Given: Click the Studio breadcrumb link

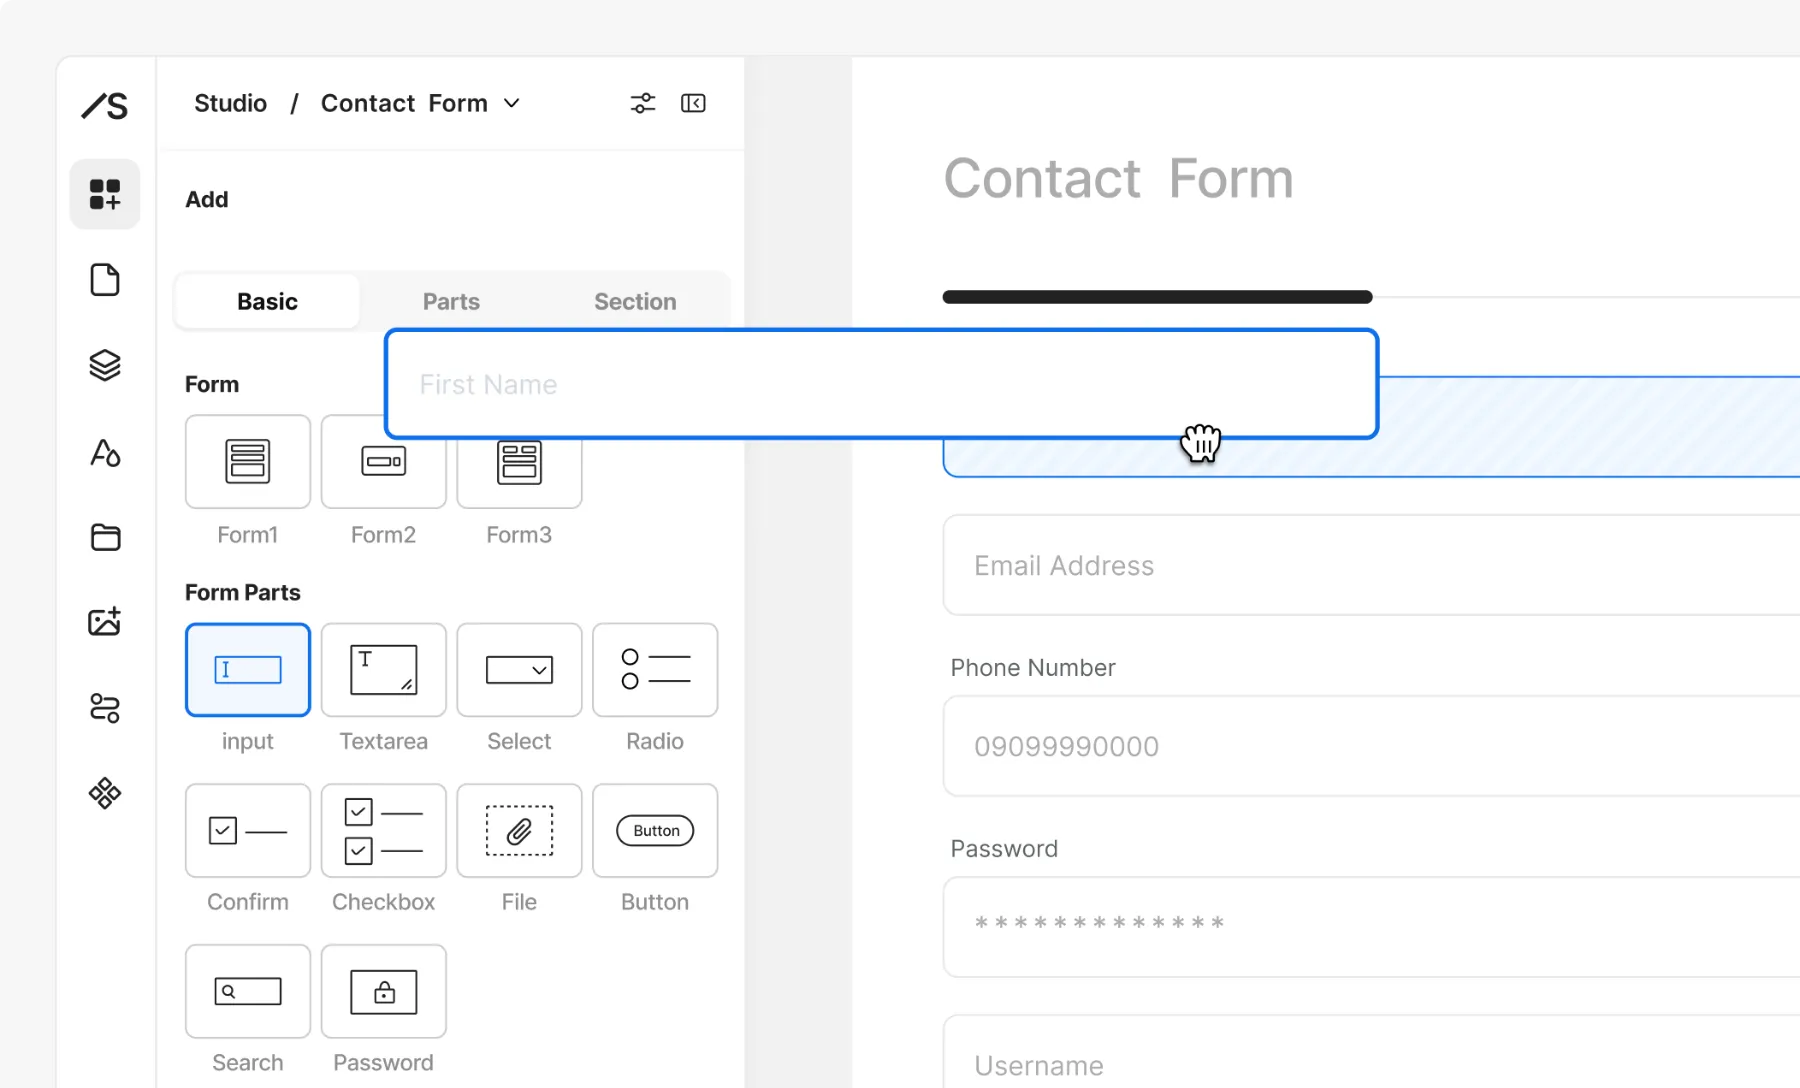Looking at the screenshot, I should coord(230,103).
